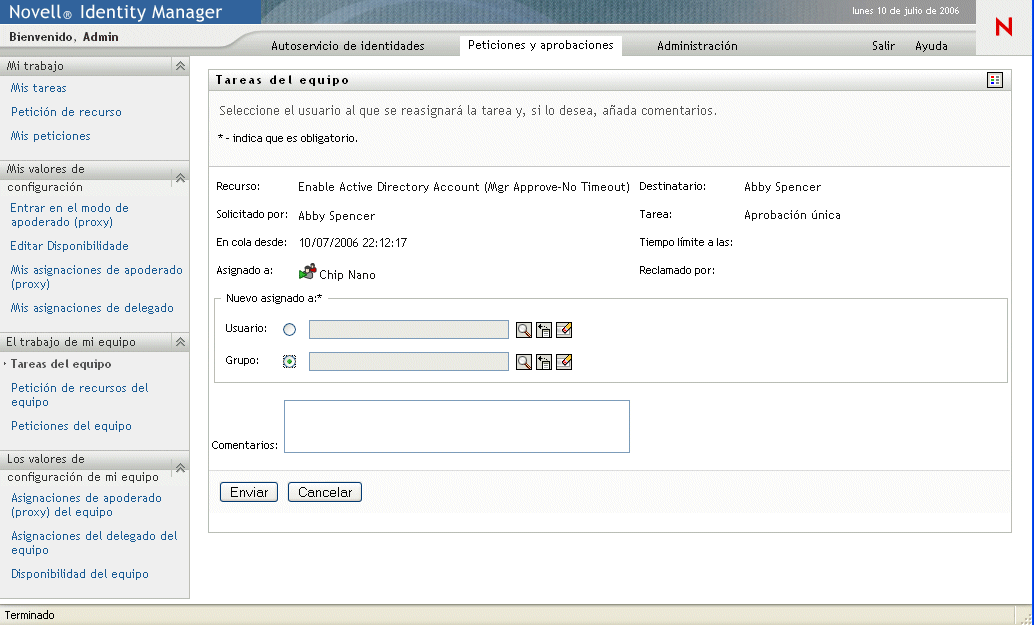Open Petición de recursos del equipo link
1034x625 pixels.
click(79, 395)
